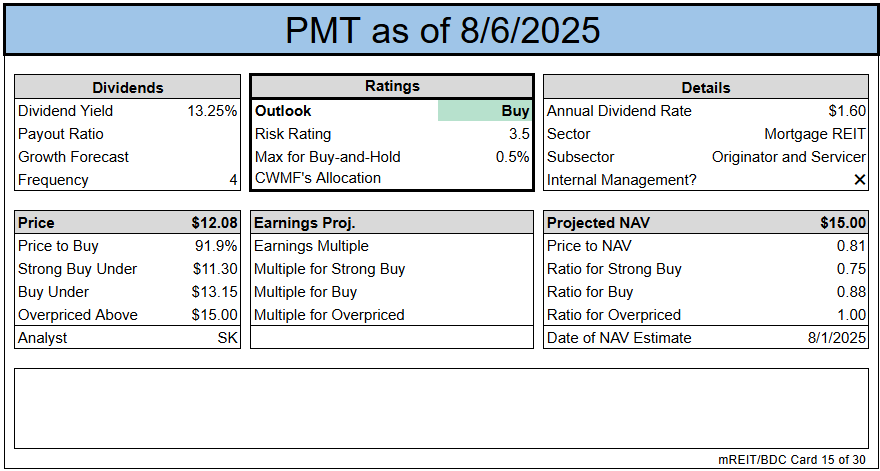The width and height of the screenshot is (880, 471).
Task: Click the empty notes box at bottom
Action: (441, 408)
